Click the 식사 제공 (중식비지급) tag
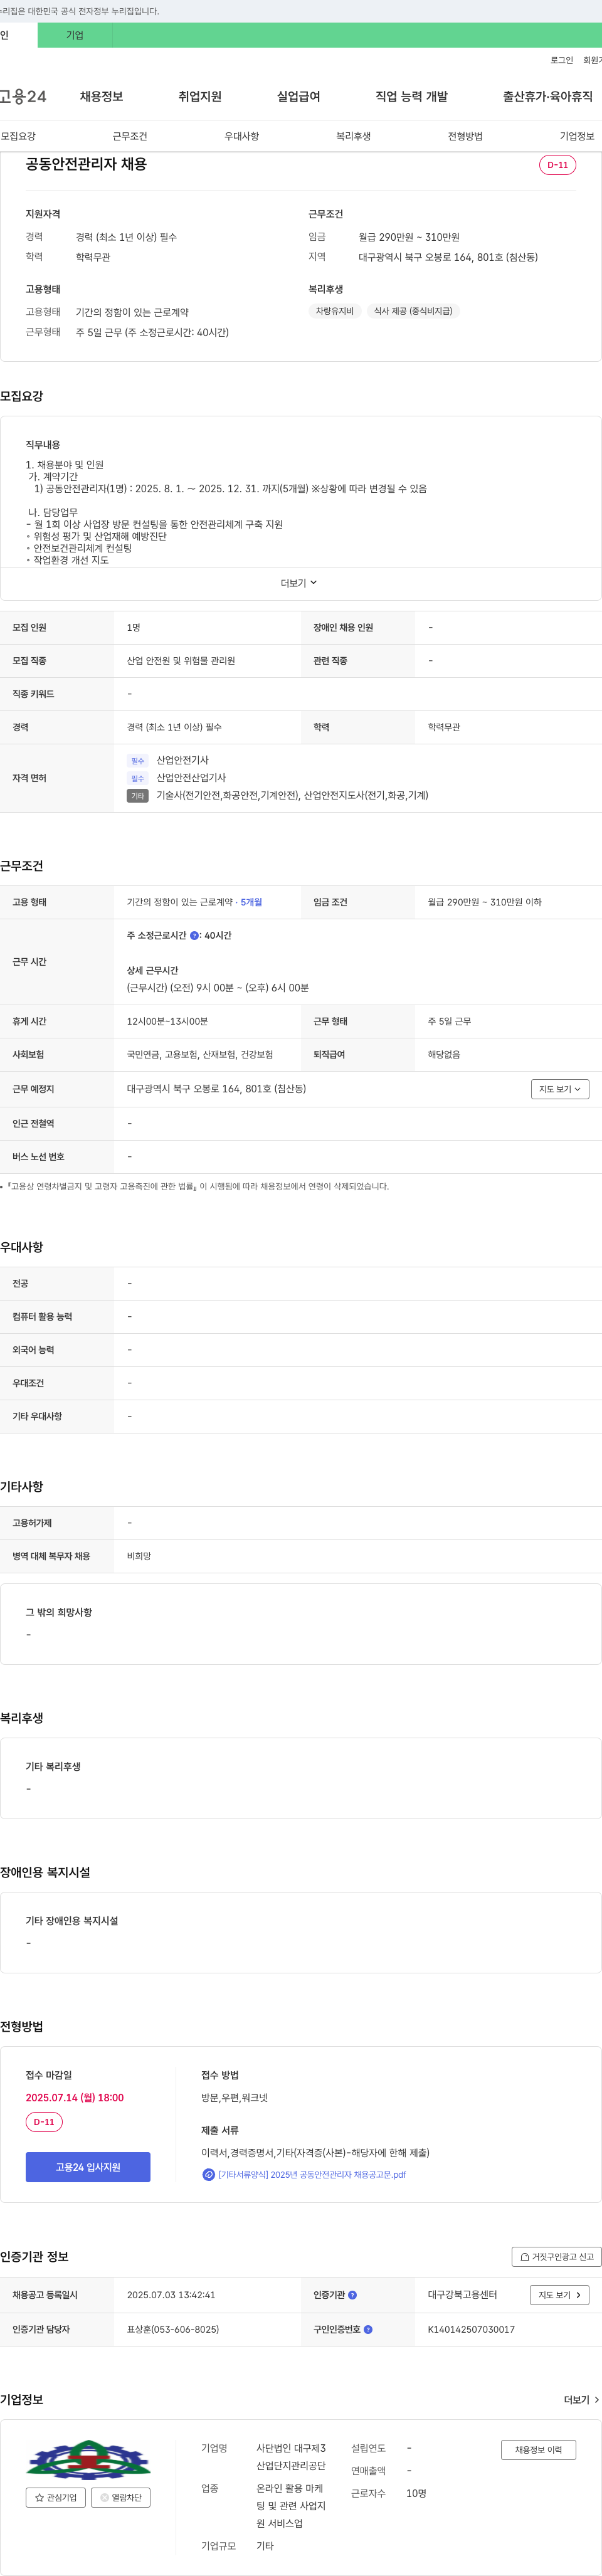 (413, 311)
